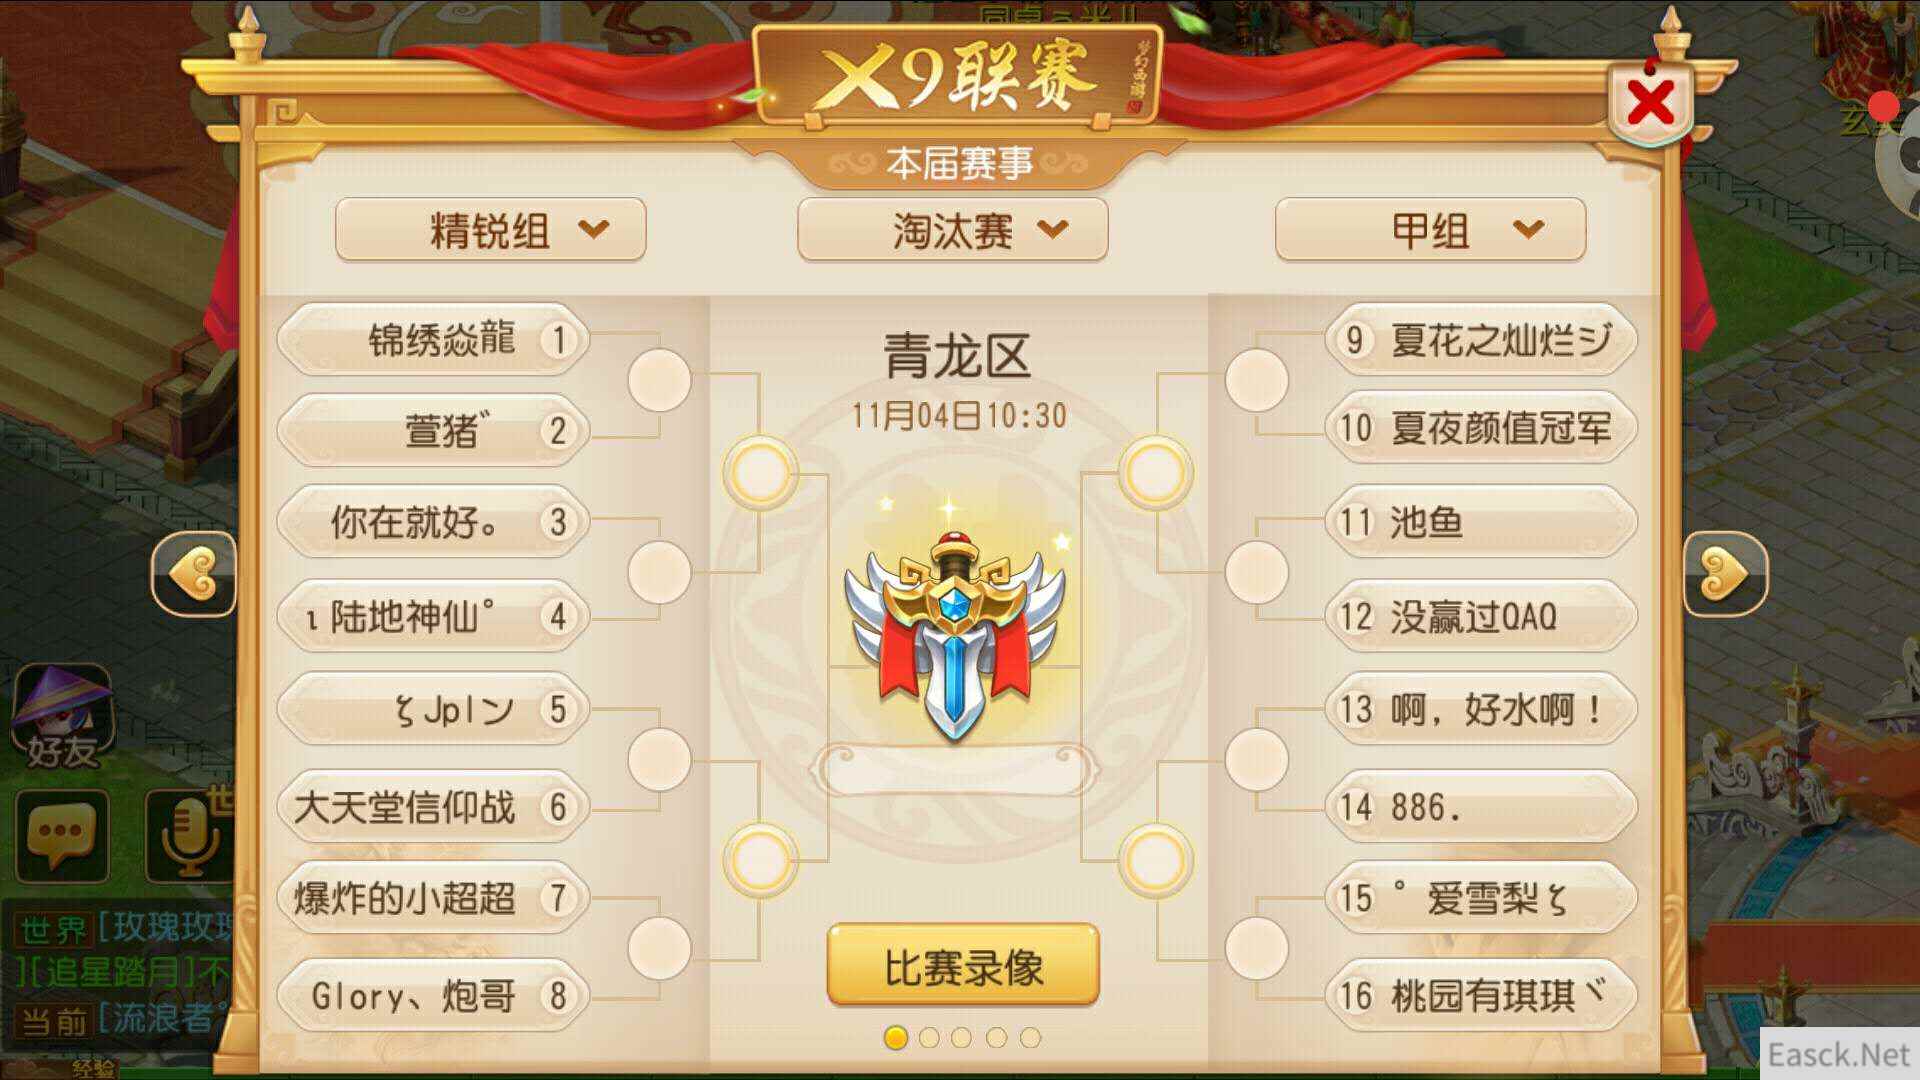Viewport: 1920px width, 1080px height.
Task: Open the 世界 chat channel message
Action: [x=122, y=928]
